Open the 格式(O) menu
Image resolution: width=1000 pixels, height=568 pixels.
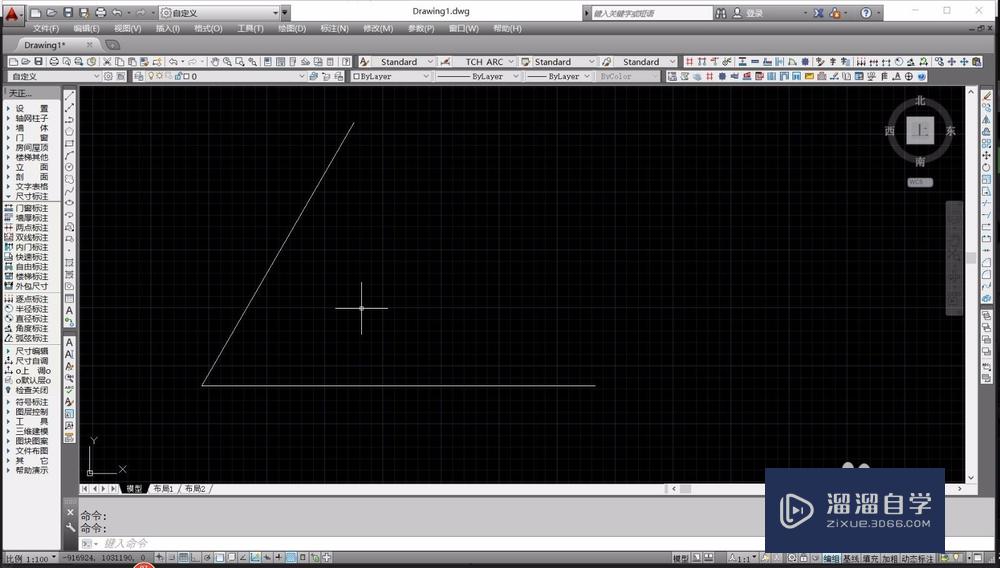[208, 29]
